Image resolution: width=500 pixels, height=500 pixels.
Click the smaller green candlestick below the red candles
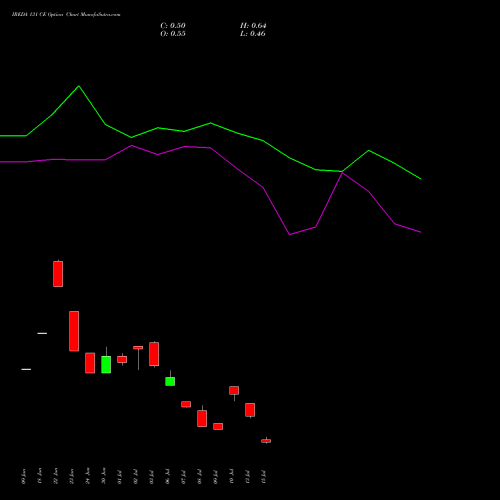pyautogui.click(x=170, y=381)
